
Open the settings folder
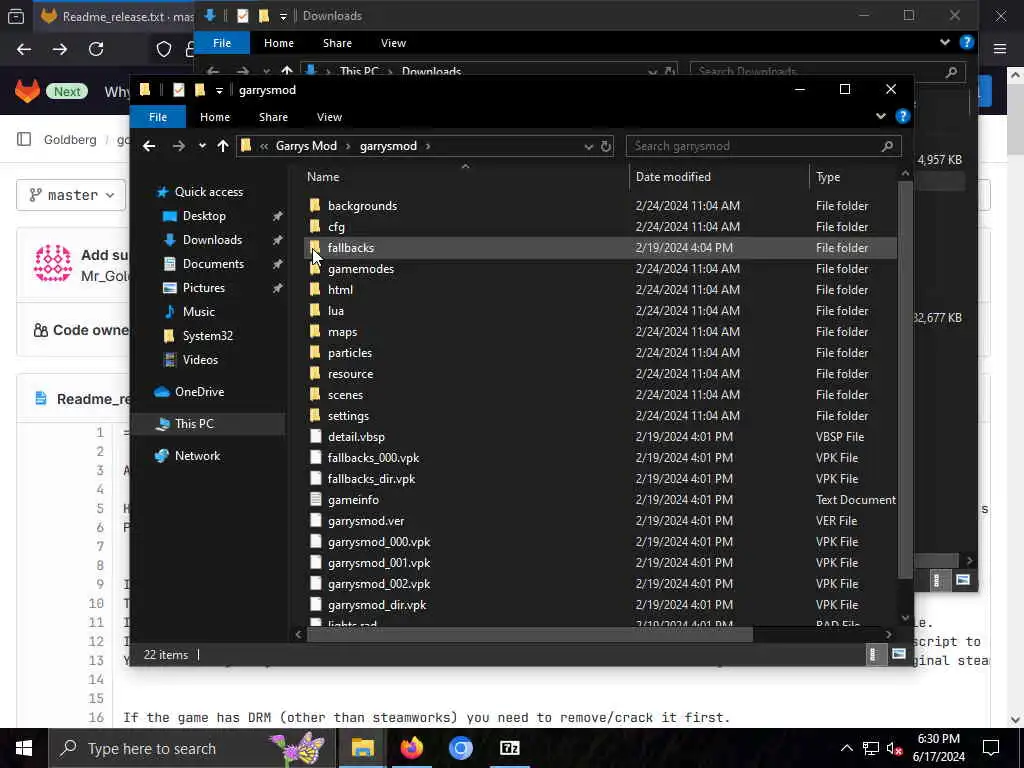tap(348, 416)
